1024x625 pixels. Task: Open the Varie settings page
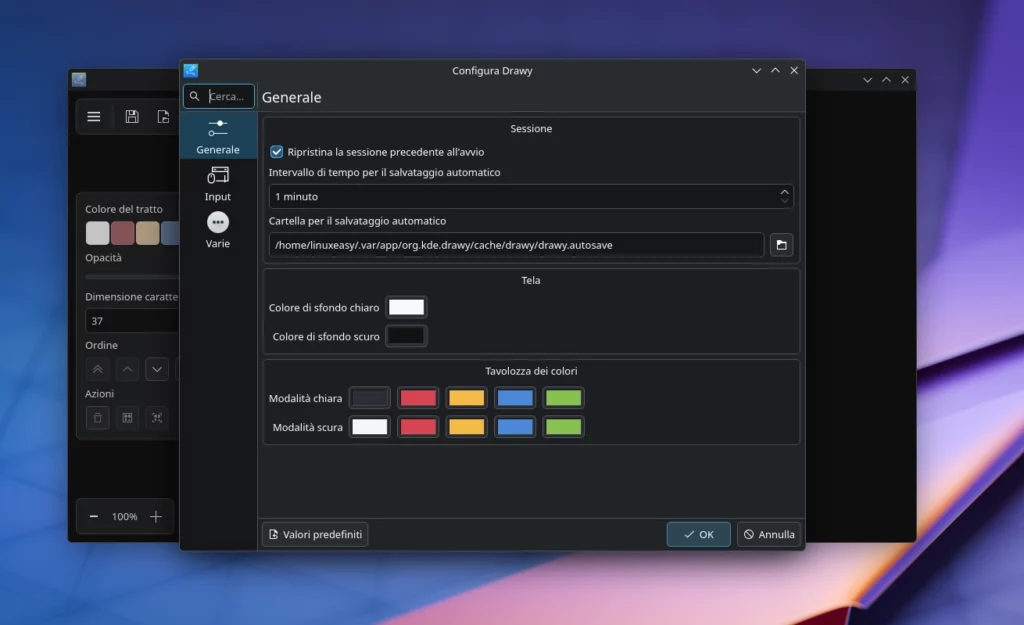click(x=218, y=230)
